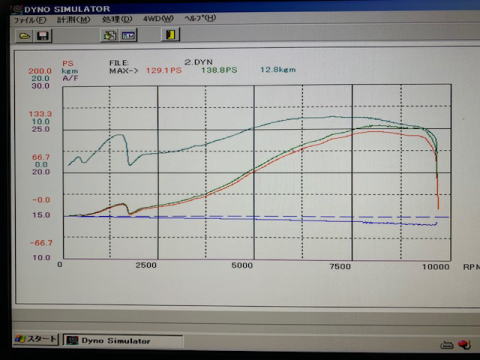
Task: Open the 計測(M) menu
Action: coord(73,20)
